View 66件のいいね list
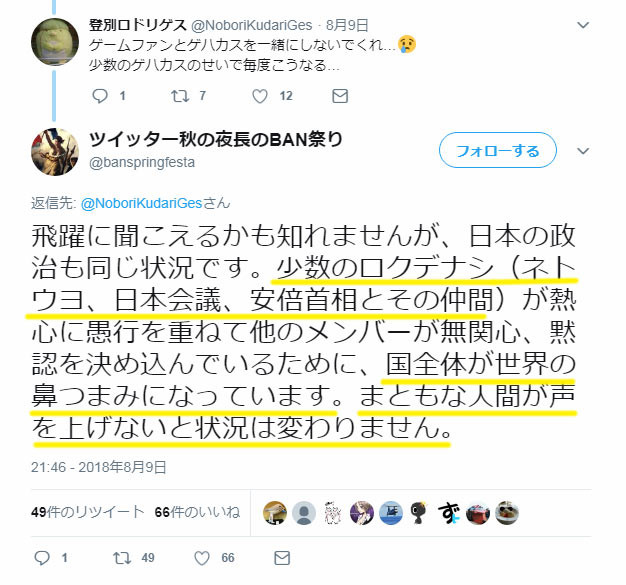The height and width of the screenshot is (585, 626). tap(197, 512)
